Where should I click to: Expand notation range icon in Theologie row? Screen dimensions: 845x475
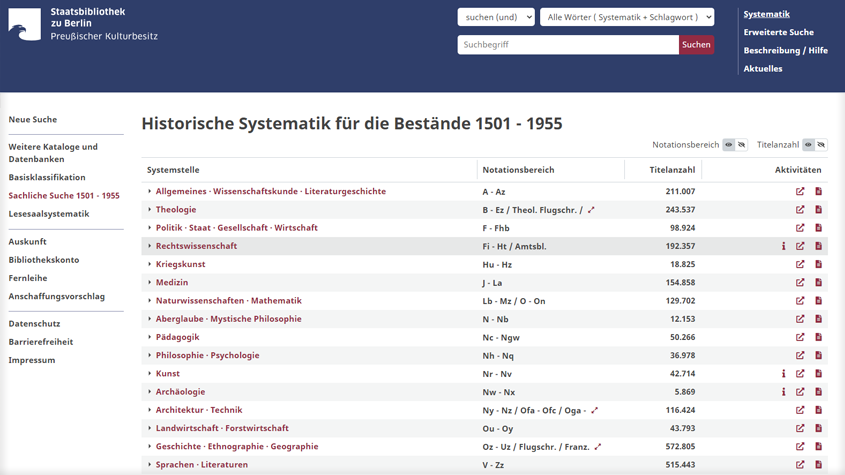point(591,210)
